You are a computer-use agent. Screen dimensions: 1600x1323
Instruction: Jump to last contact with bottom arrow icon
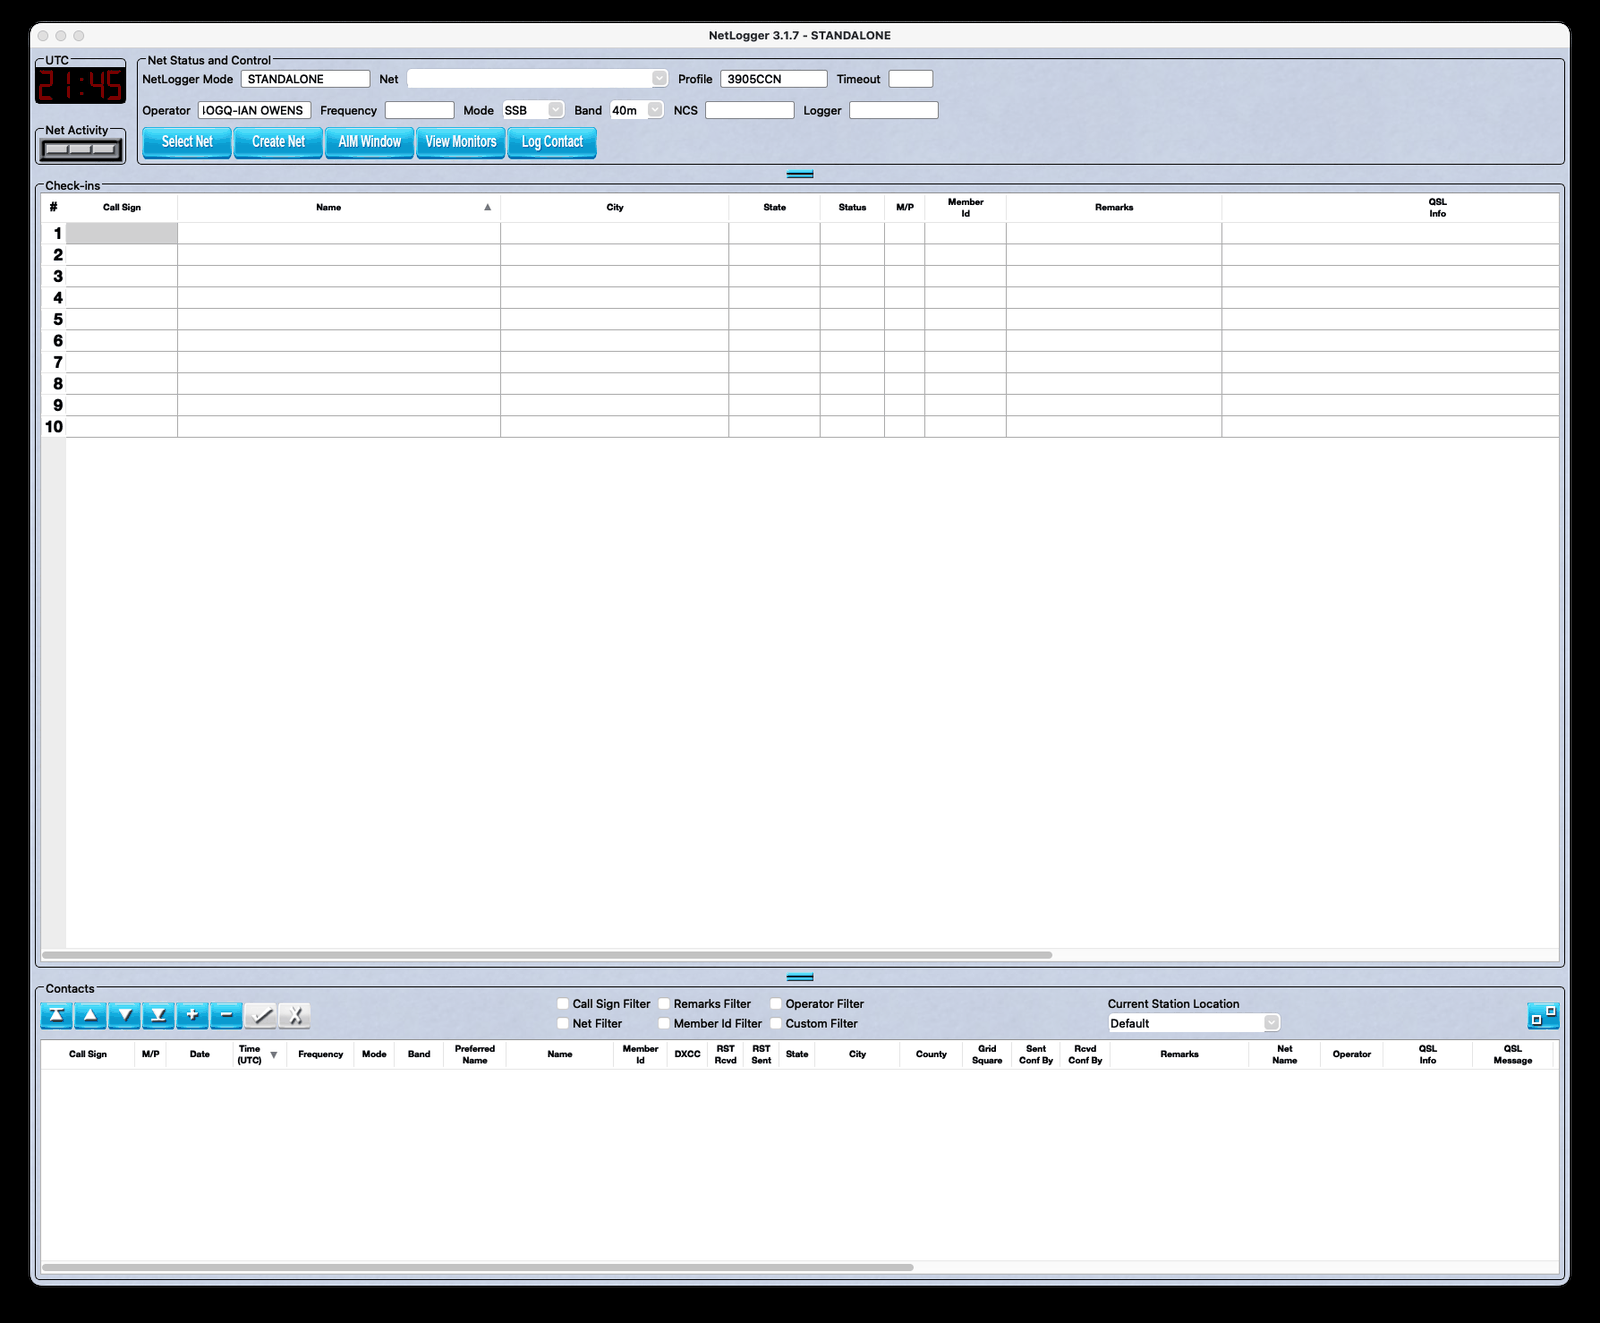pyautogui.click(x=158, y=1016)
